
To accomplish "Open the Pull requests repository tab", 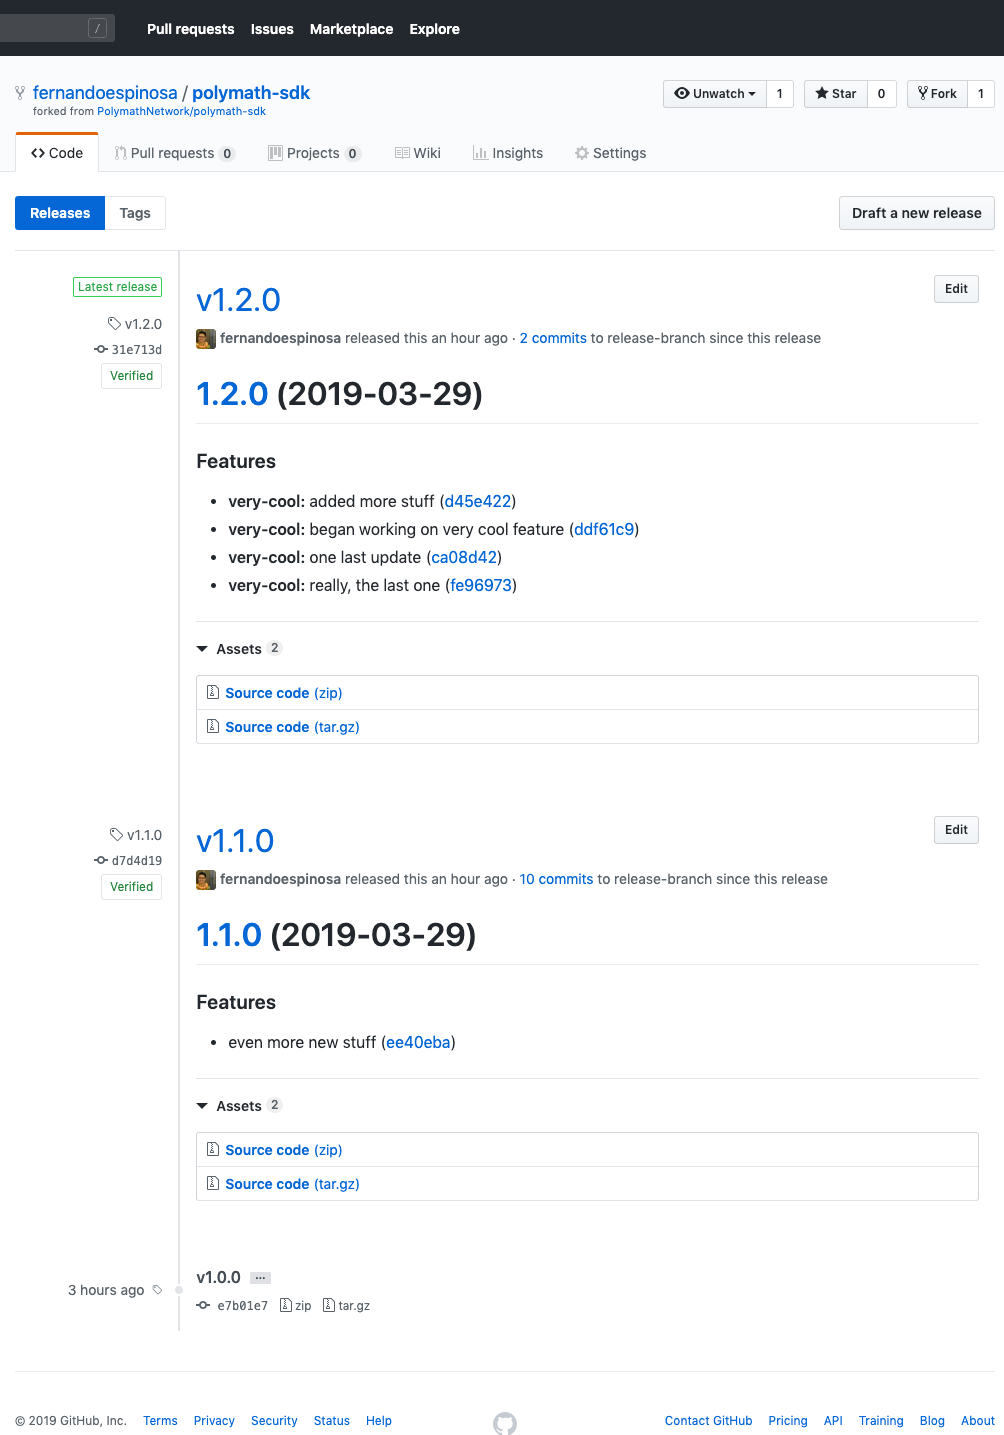I will [x=175, y=153].
